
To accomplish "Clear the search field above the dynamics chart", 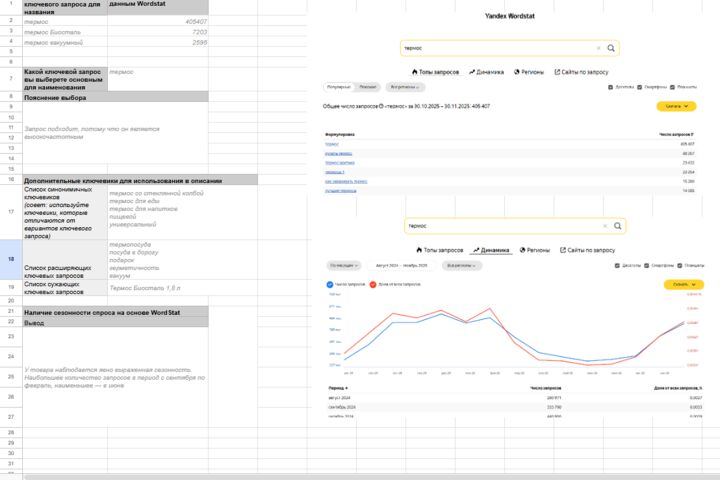I will (605, 226).
